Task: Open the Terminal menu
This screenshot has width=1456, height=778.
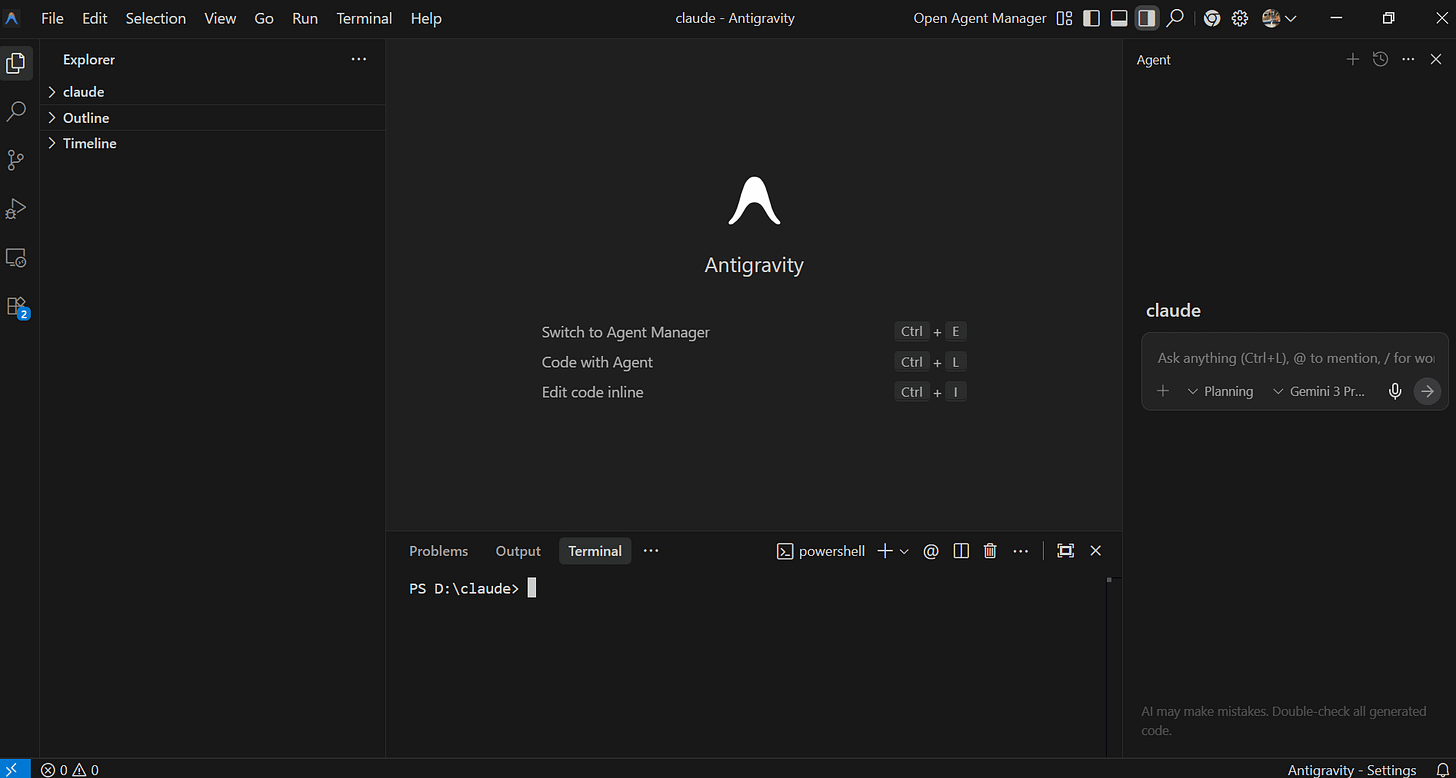Action: (364, 18)
